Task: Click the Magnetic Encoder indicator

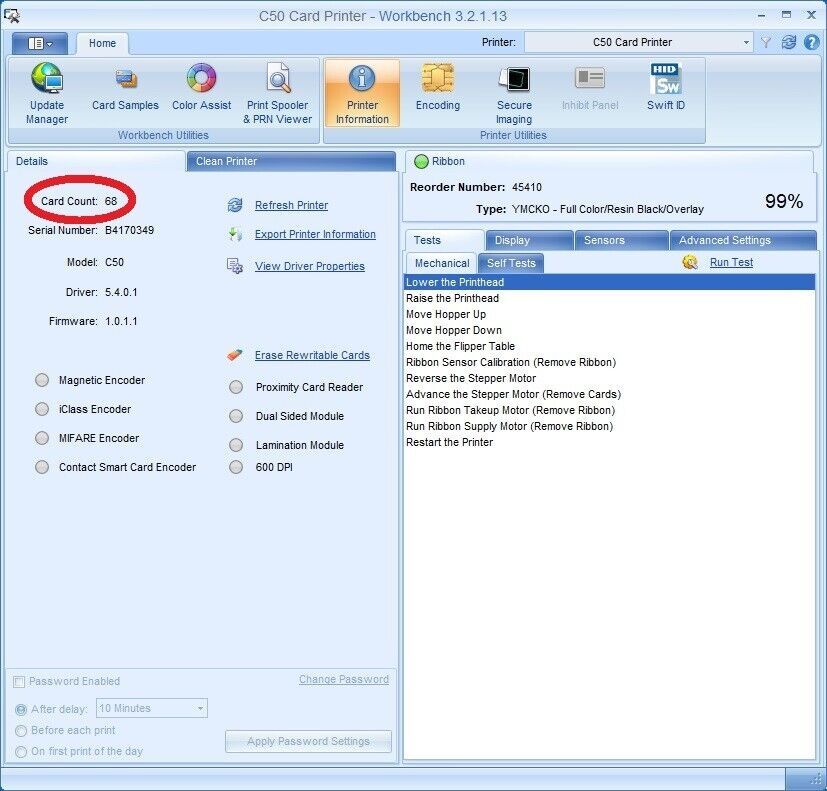Action: (42, 380)
